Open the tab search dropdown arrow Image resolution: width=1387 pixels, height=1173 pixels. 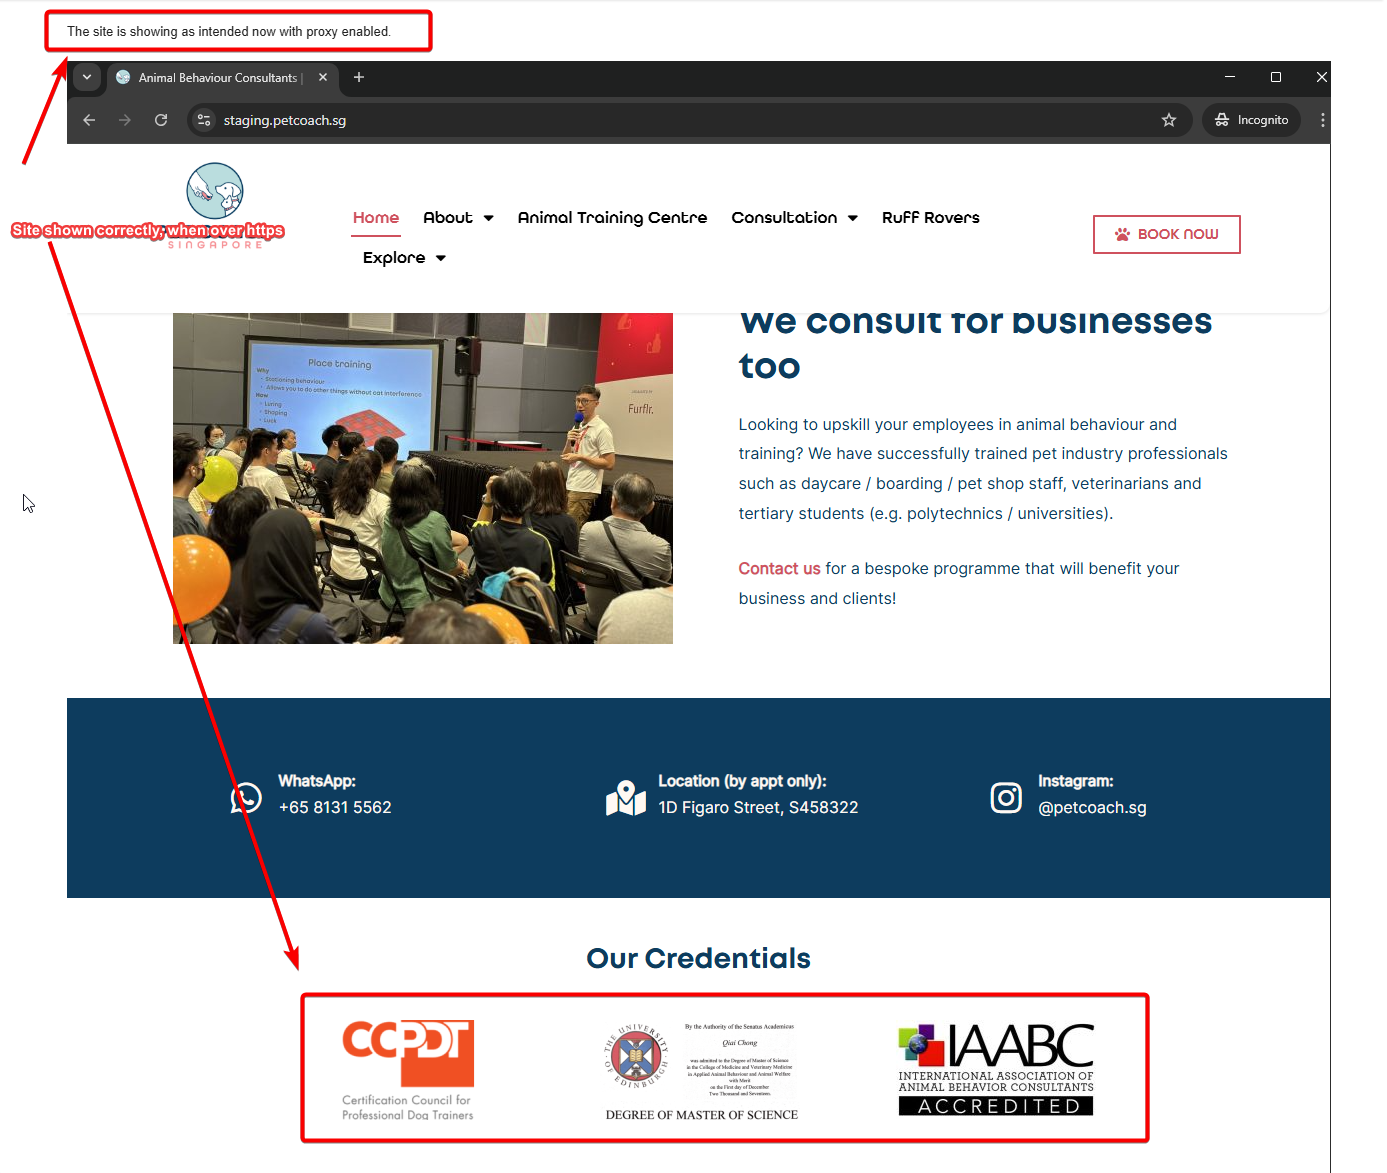pyautogui.click(x=87, y=77)
